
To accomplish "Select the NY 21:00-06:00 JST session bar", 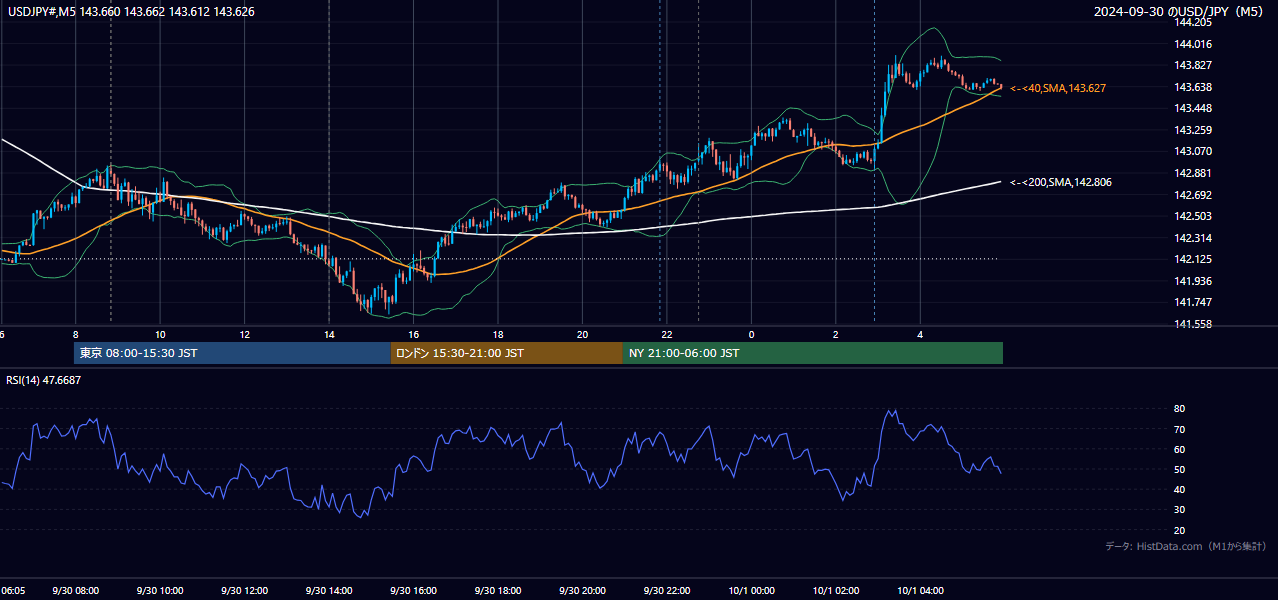I will pyautogui.click(x=813, y=353).
